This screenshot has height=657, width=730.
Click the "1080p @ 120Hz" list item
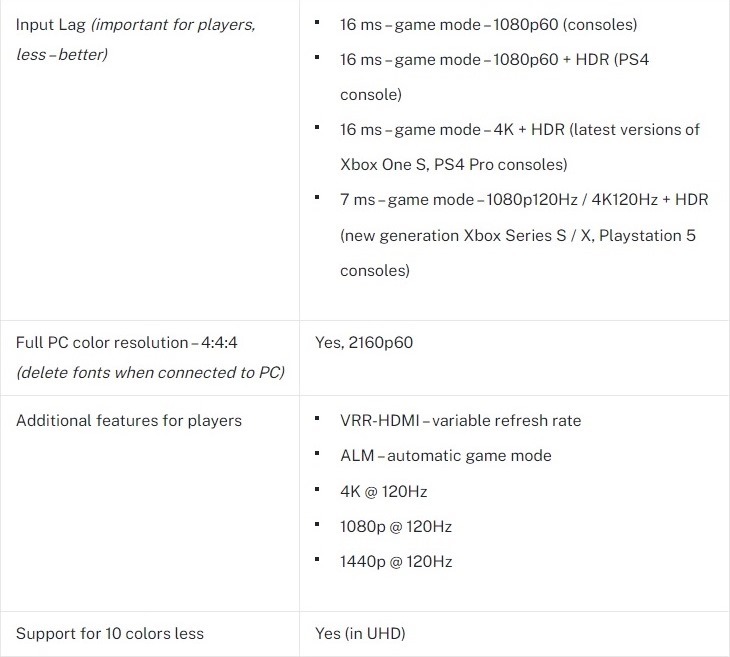tap(396, 527)
